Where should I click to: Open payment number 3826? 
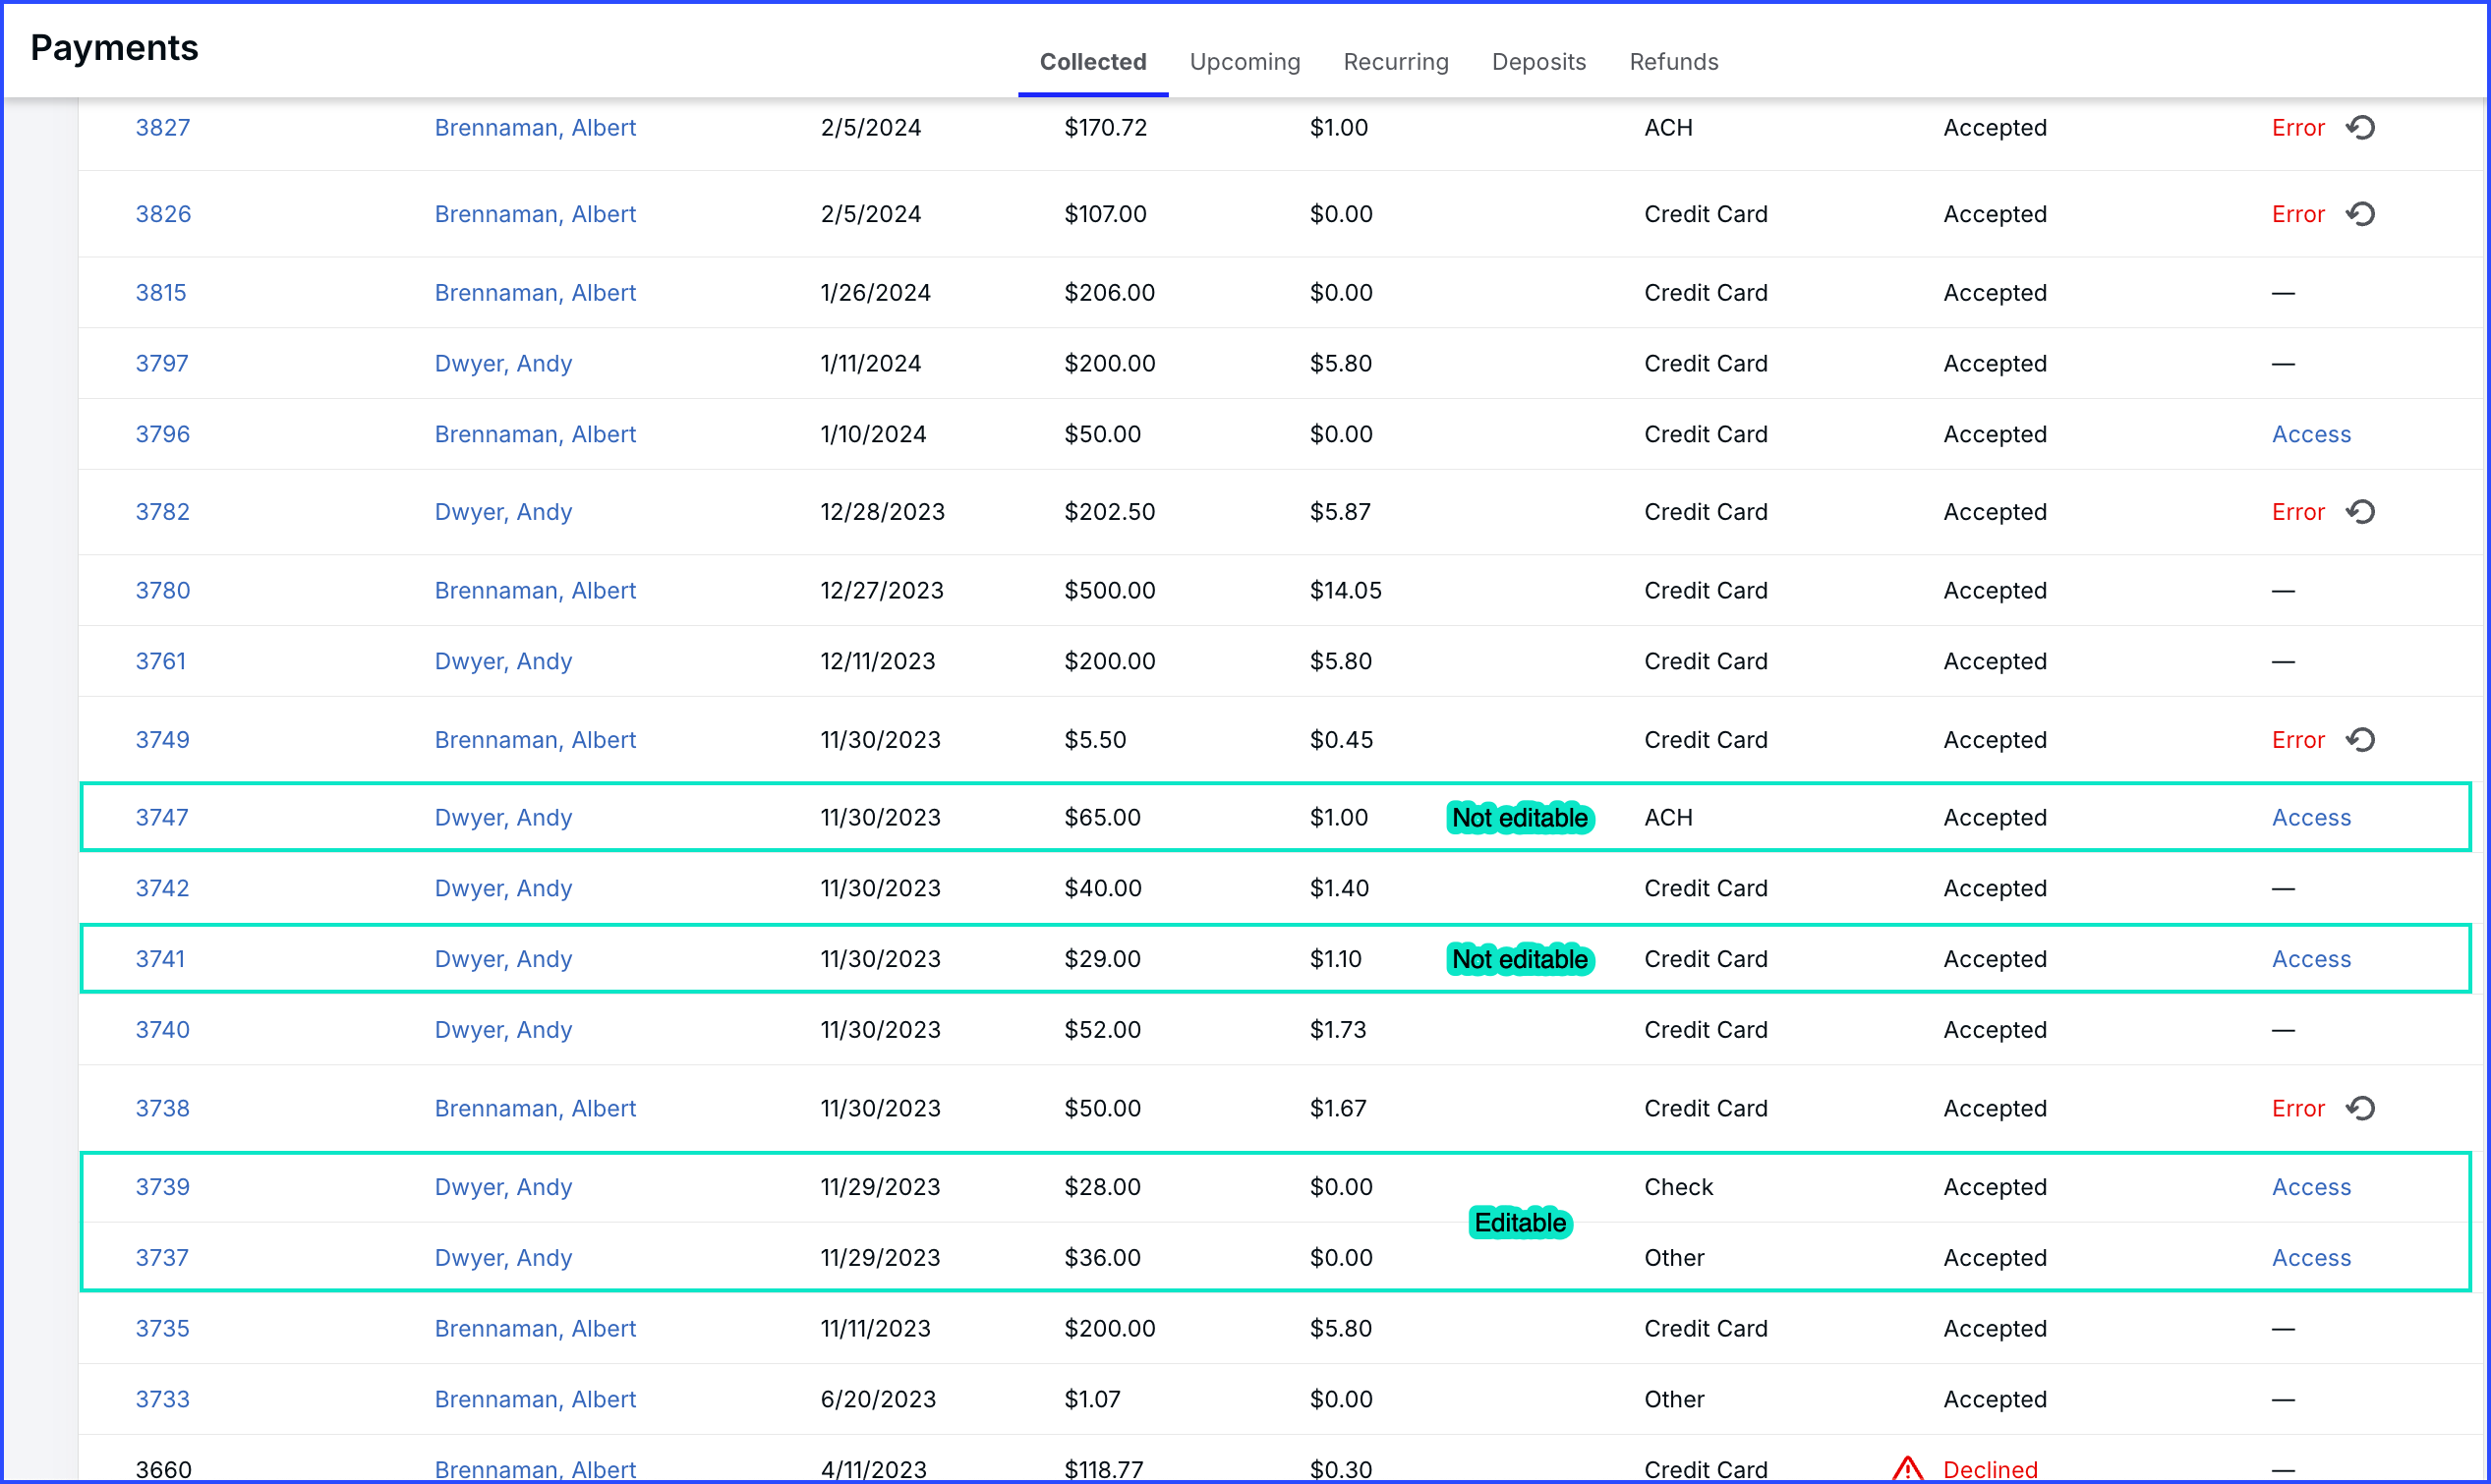coord(163,214)
